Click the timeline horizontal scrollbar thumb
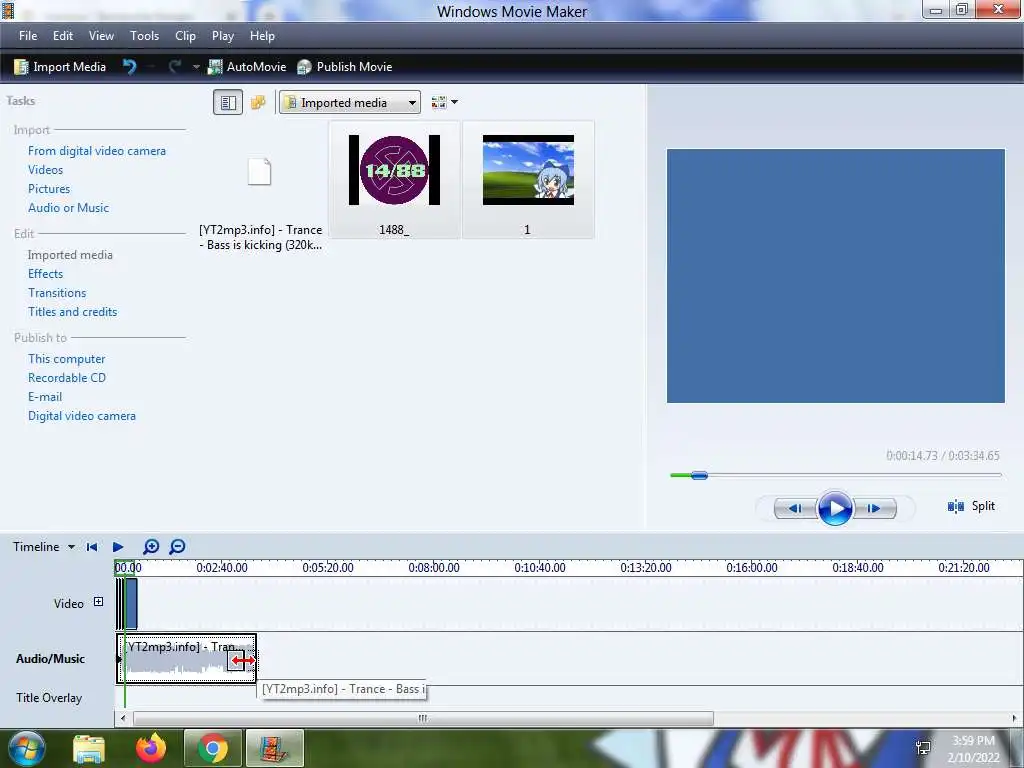The width and height of the screenshot is (1024, 768). click(x=423, y=718)
